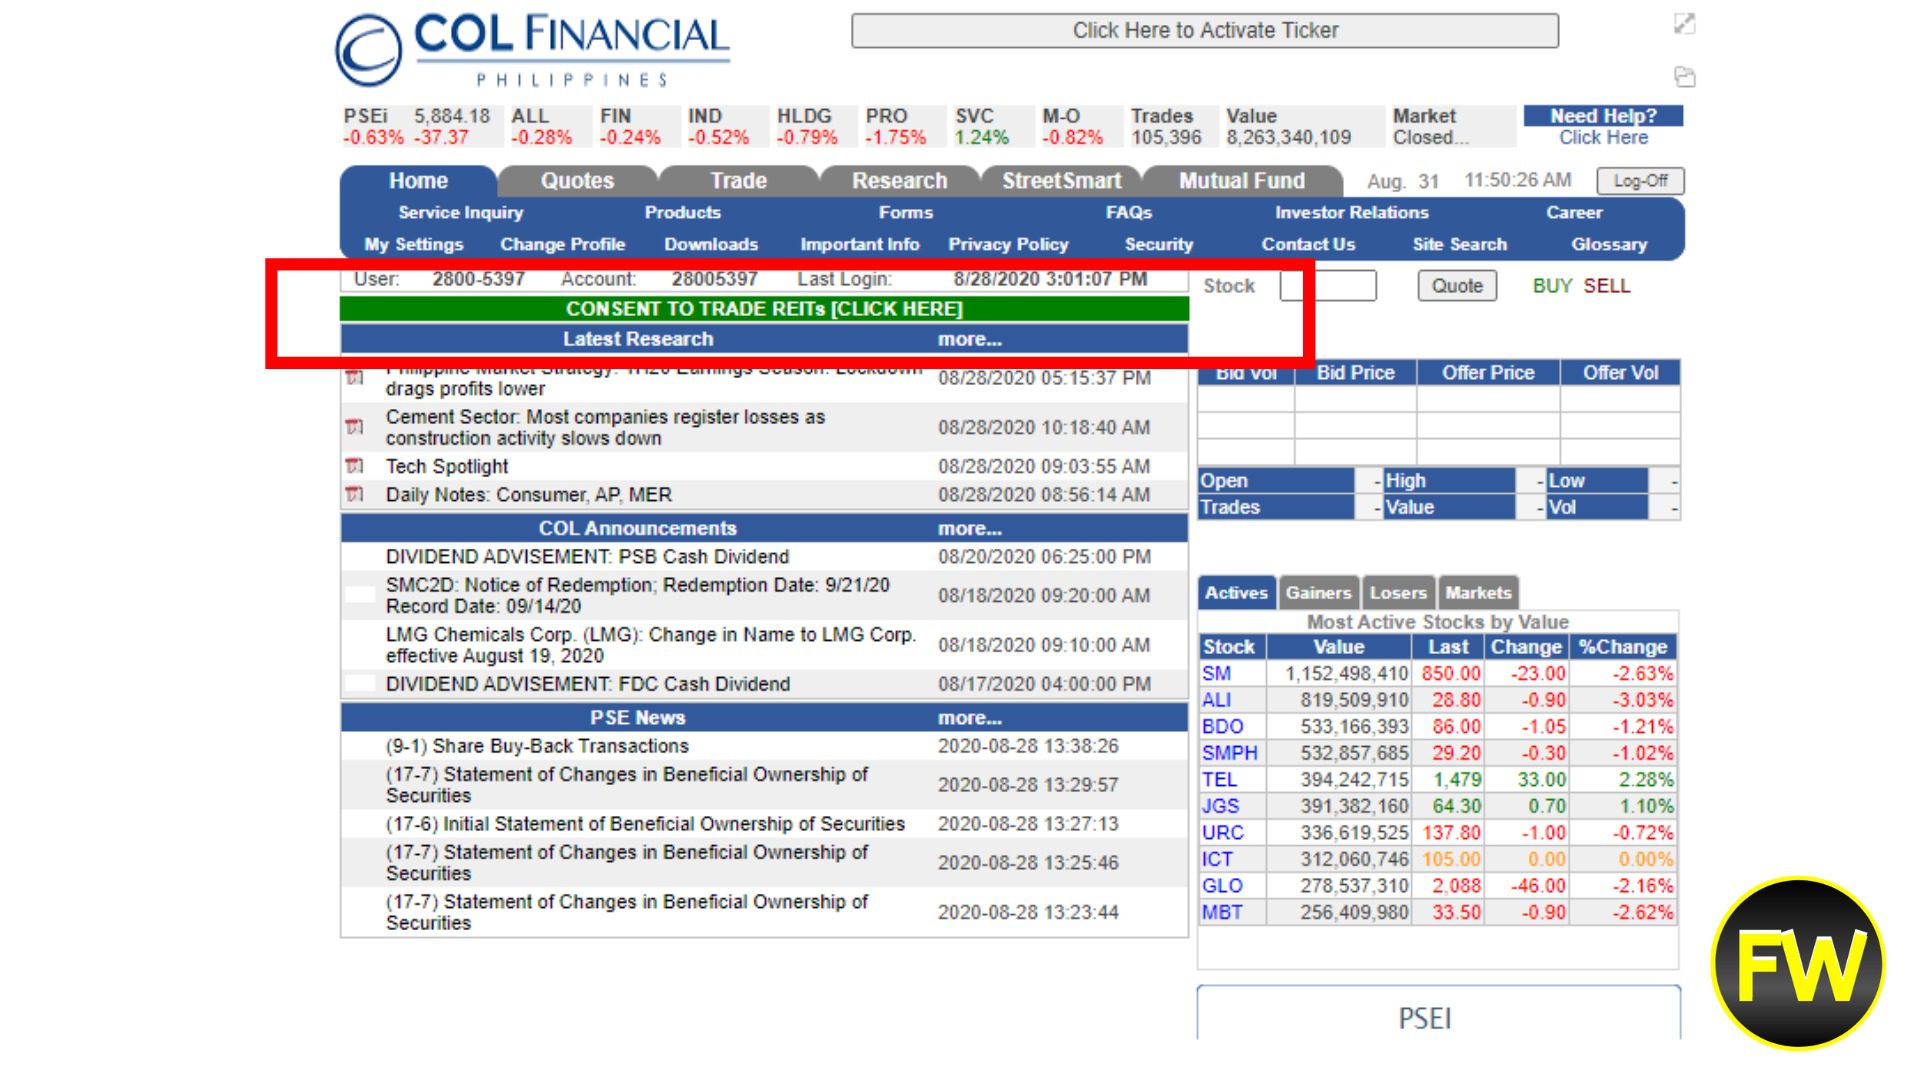Open (17-6) Initial Statement of Beneficial Ownership
1920x1080 pixels.
point(645,824)
